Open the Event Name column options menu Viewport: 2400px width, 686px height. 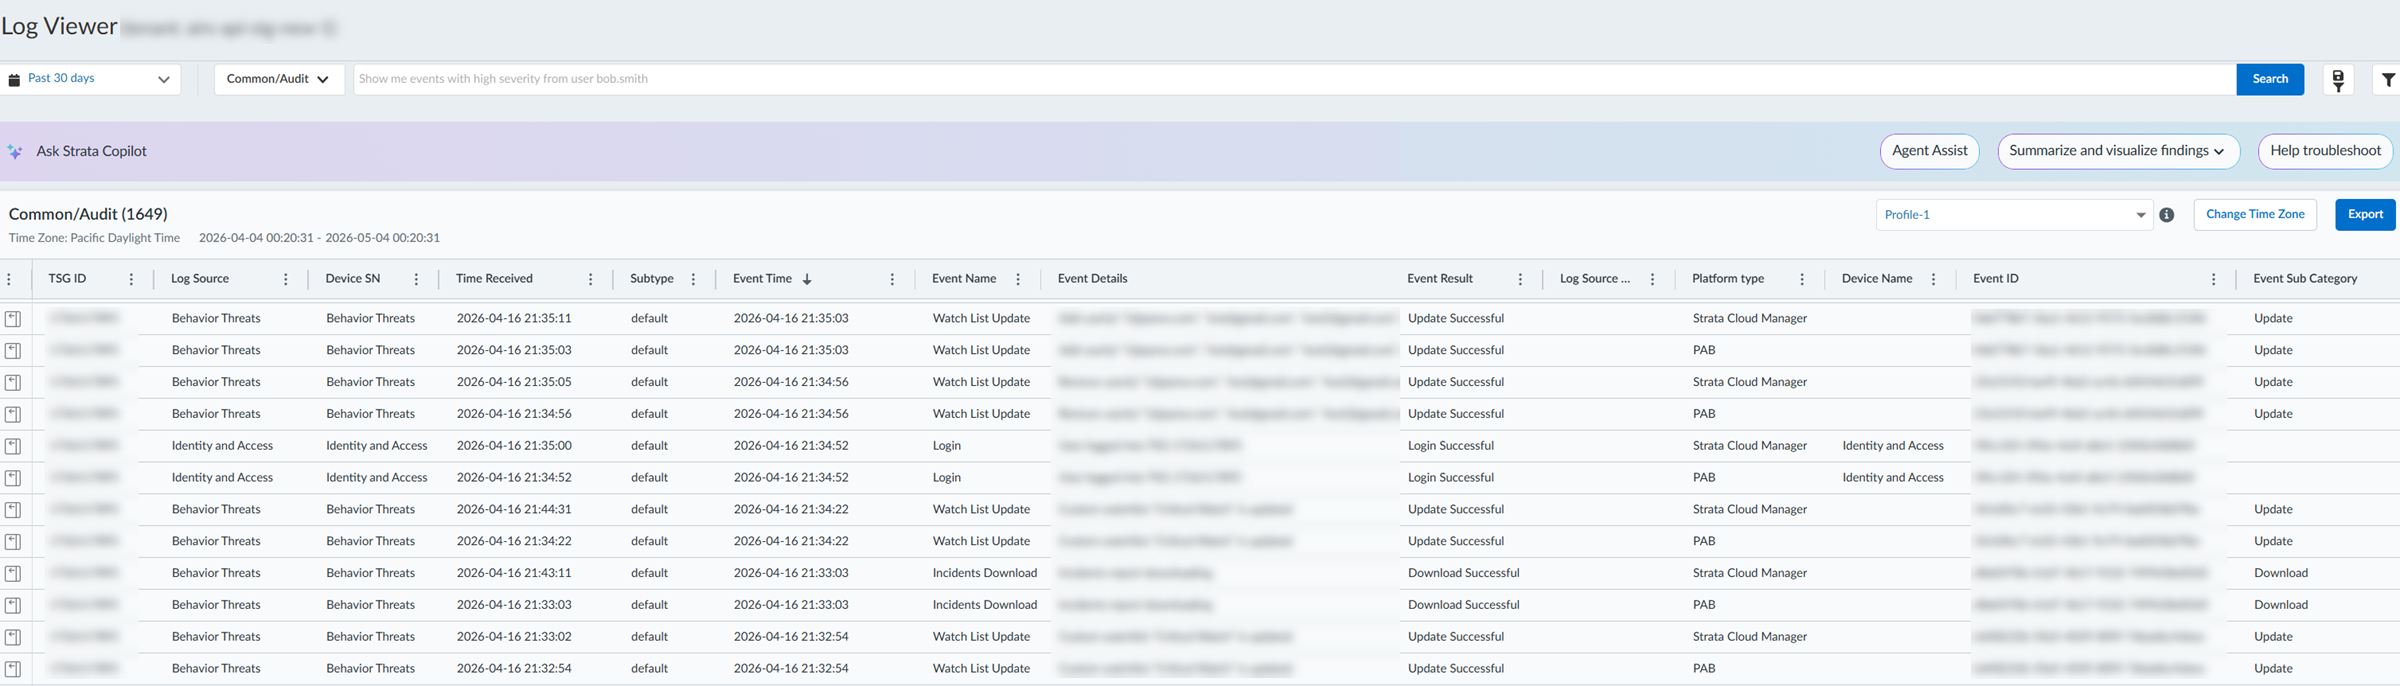pyautogui.click(x=1018, y=279)
